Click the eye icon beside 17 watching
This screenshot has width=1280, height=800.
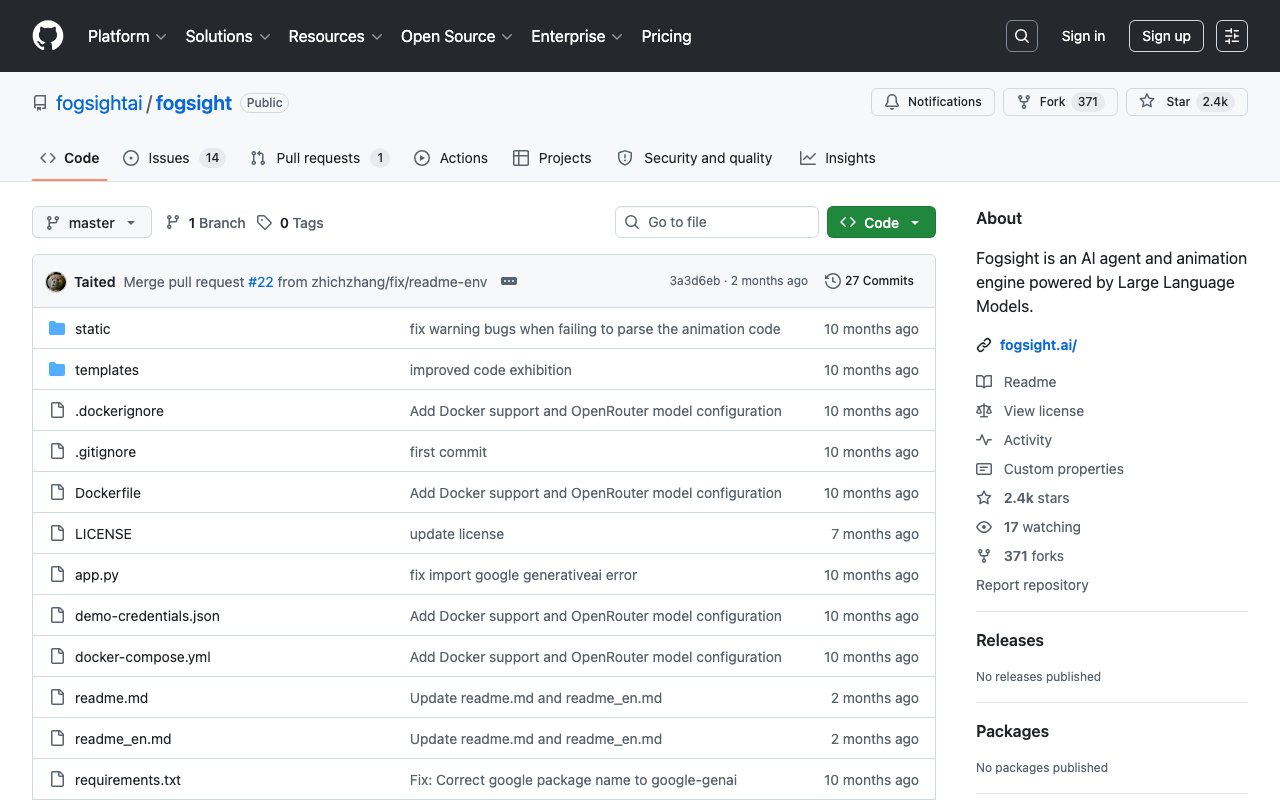(x=984, y=527)
